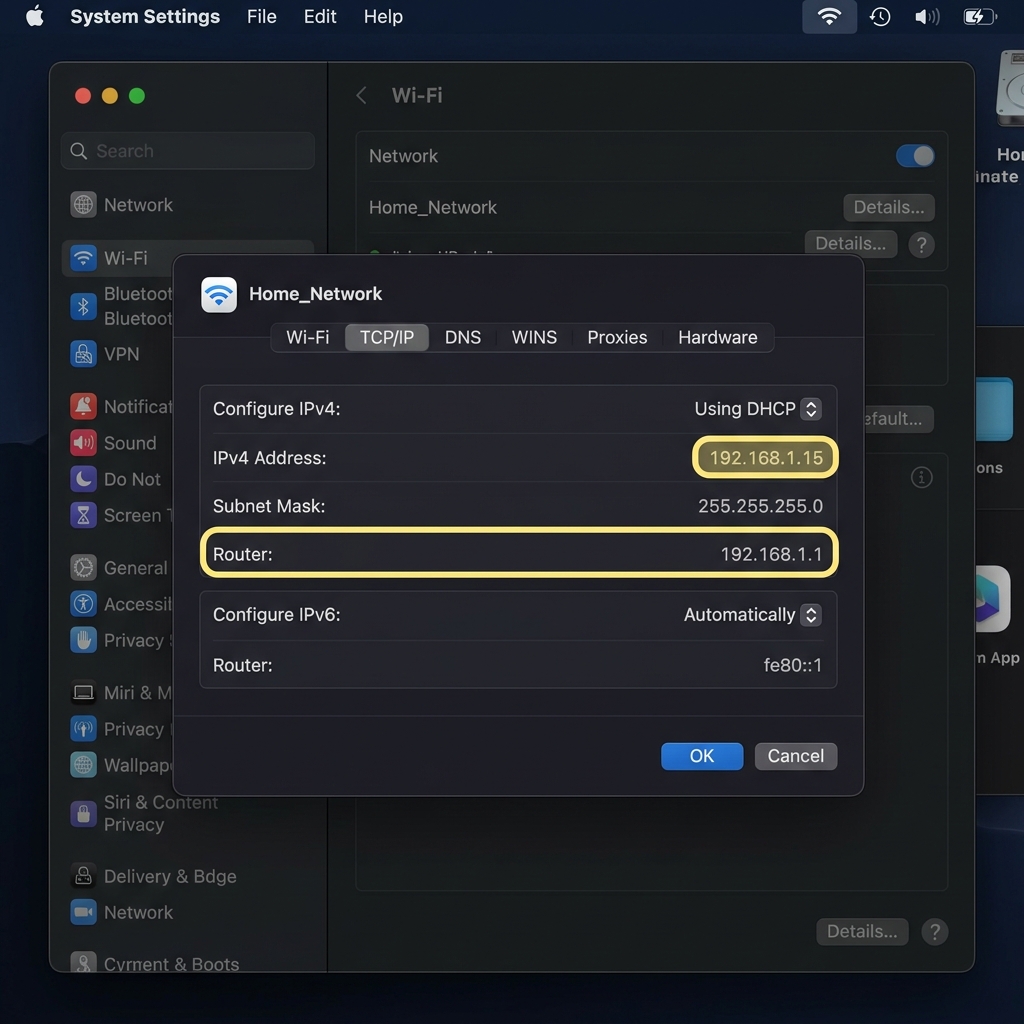Click the info circle icon behind dialog
The height and width of the screenshot is (1024, 1024).
pyautogui.click(x=921, y=477)
